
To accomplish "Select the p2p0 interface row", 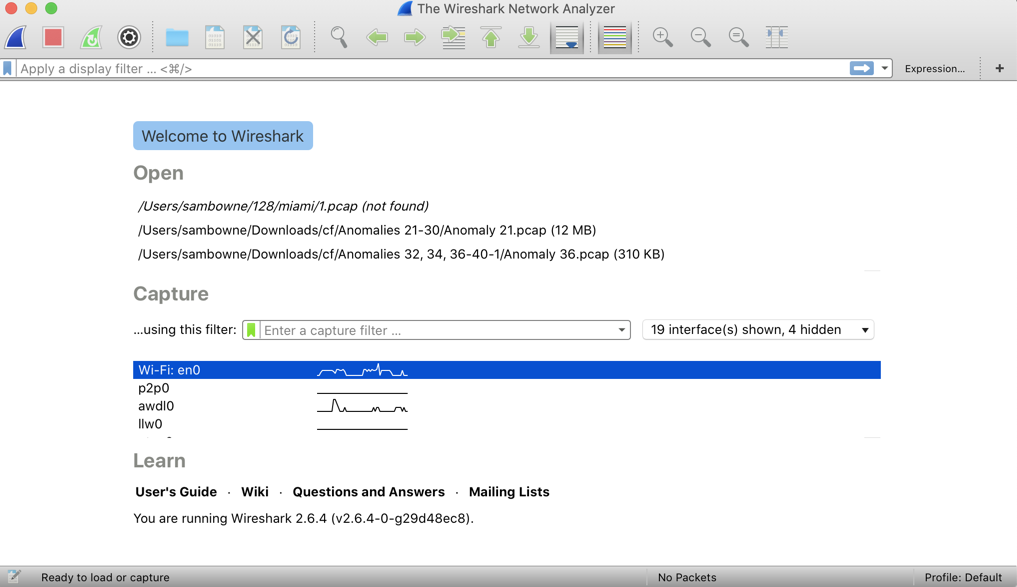I will [507, 388].
